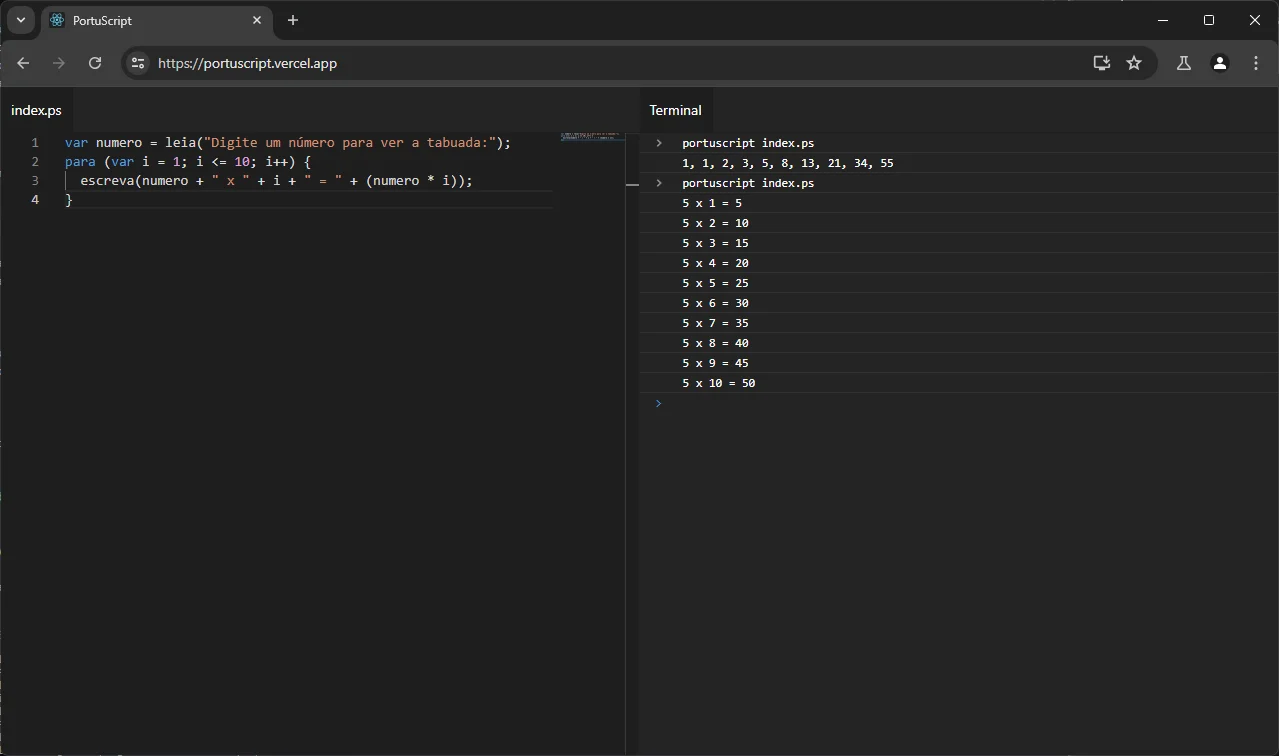Select the PortuScript browser tab
The width and height of the screenshot is (1279, 756).
pyautogui.click(x=157, y=20)
